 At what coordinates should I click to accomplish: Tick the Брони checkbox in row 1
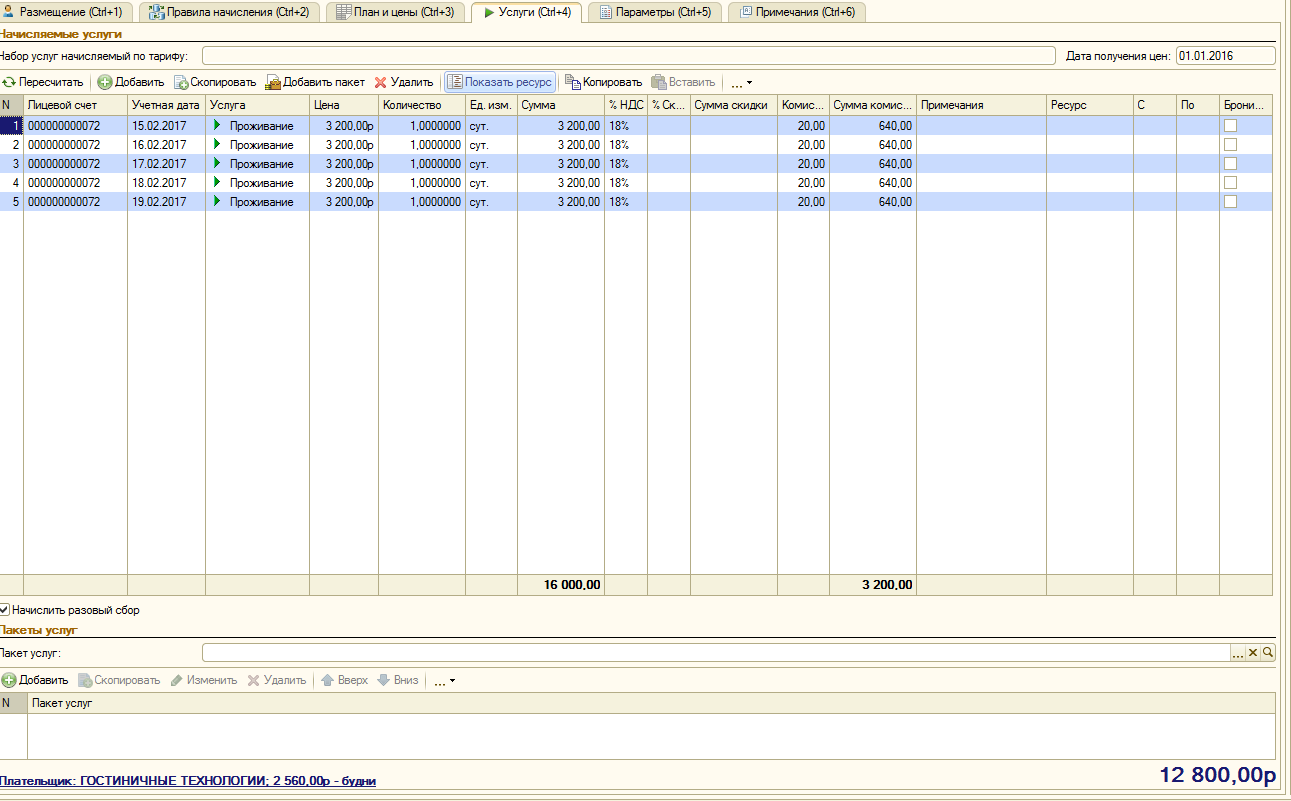pyautogui.click(x=1231, y=125)
